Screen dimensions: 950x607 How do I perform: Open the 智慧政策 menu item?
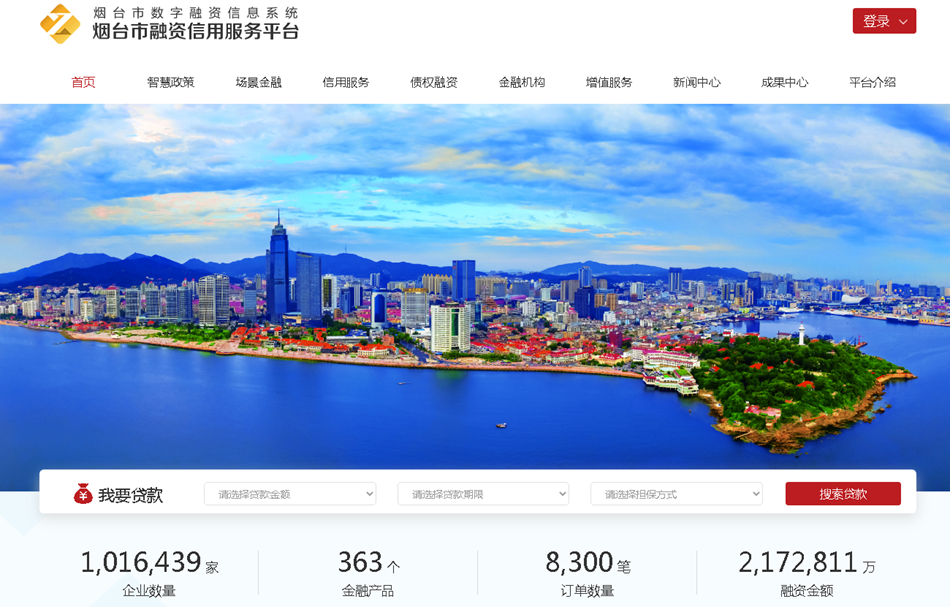pyautogui.click(x=170, y=82)
